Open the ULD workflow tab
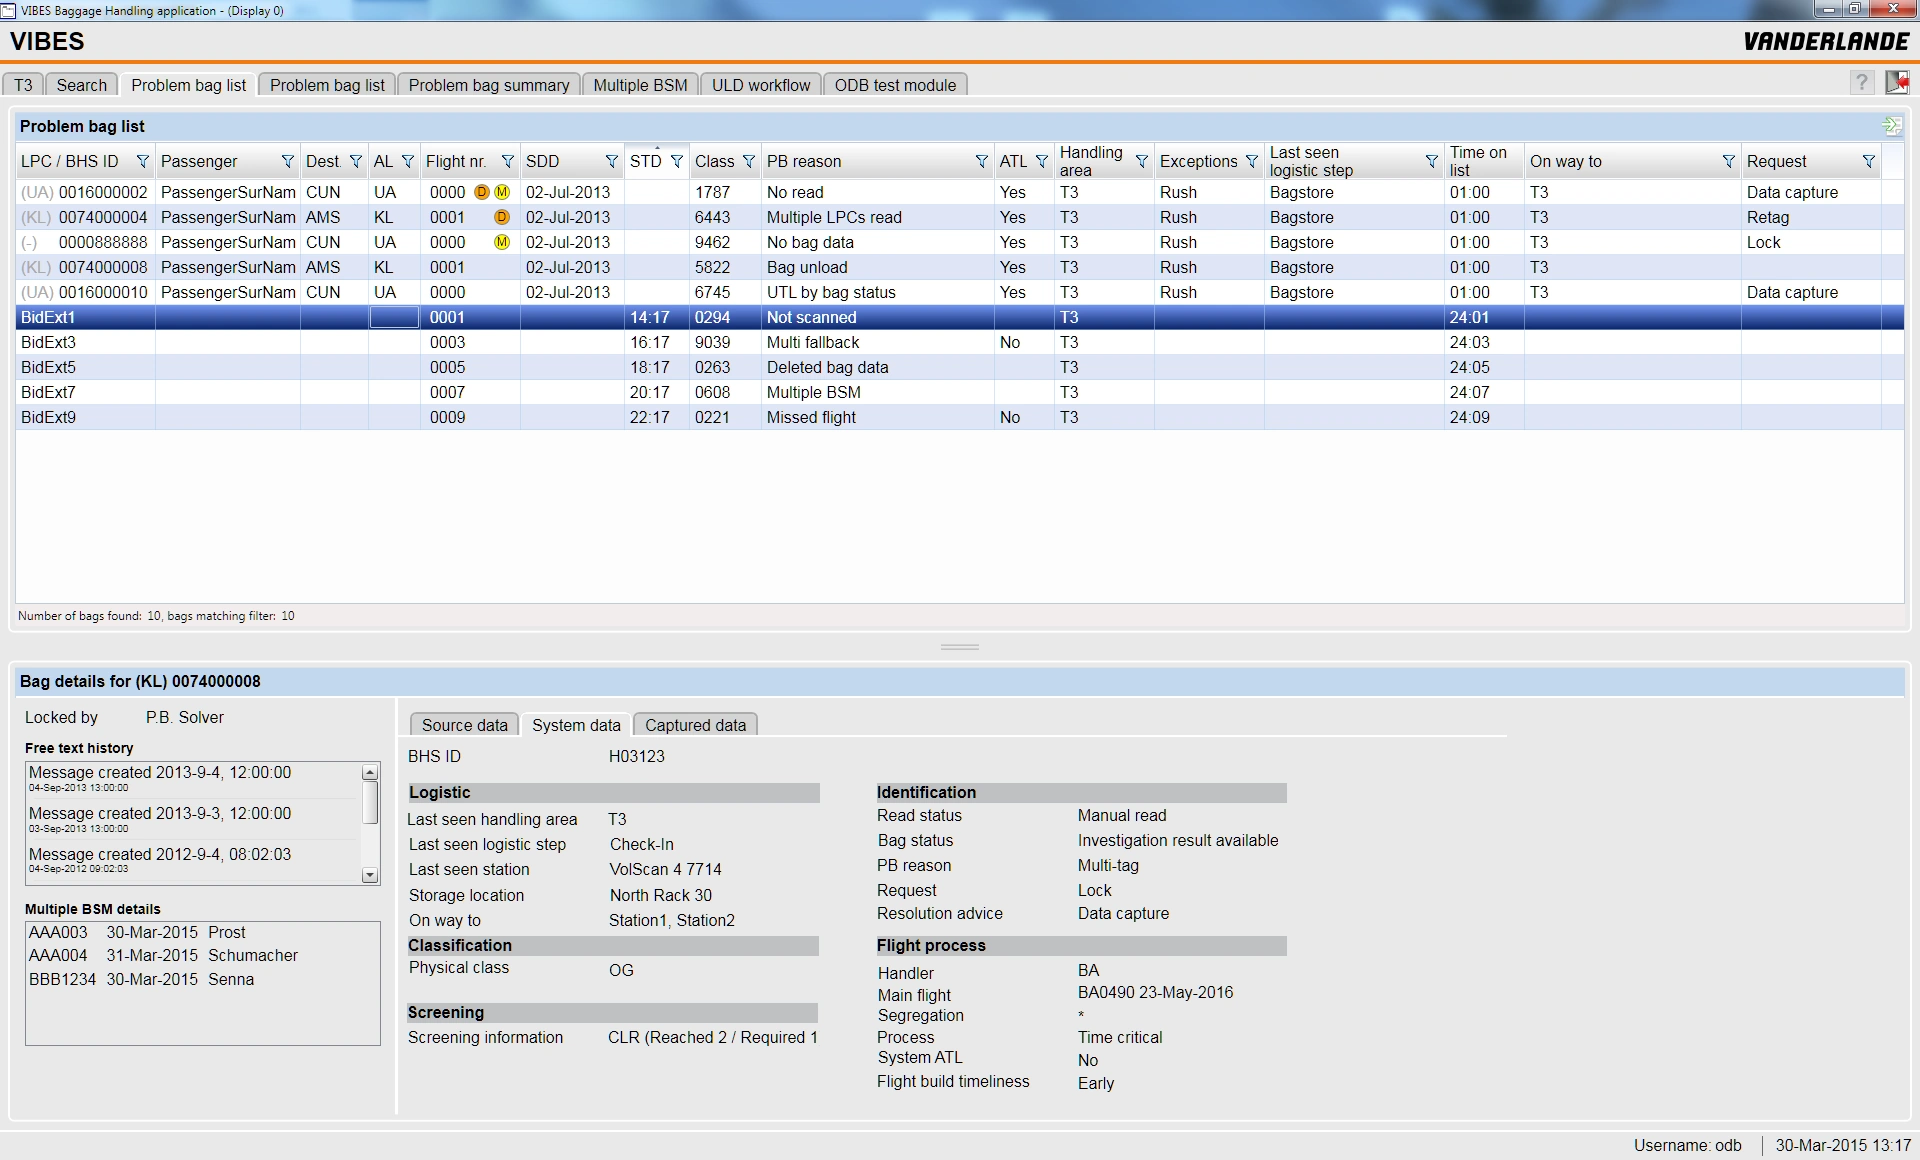 click(763, 85)
